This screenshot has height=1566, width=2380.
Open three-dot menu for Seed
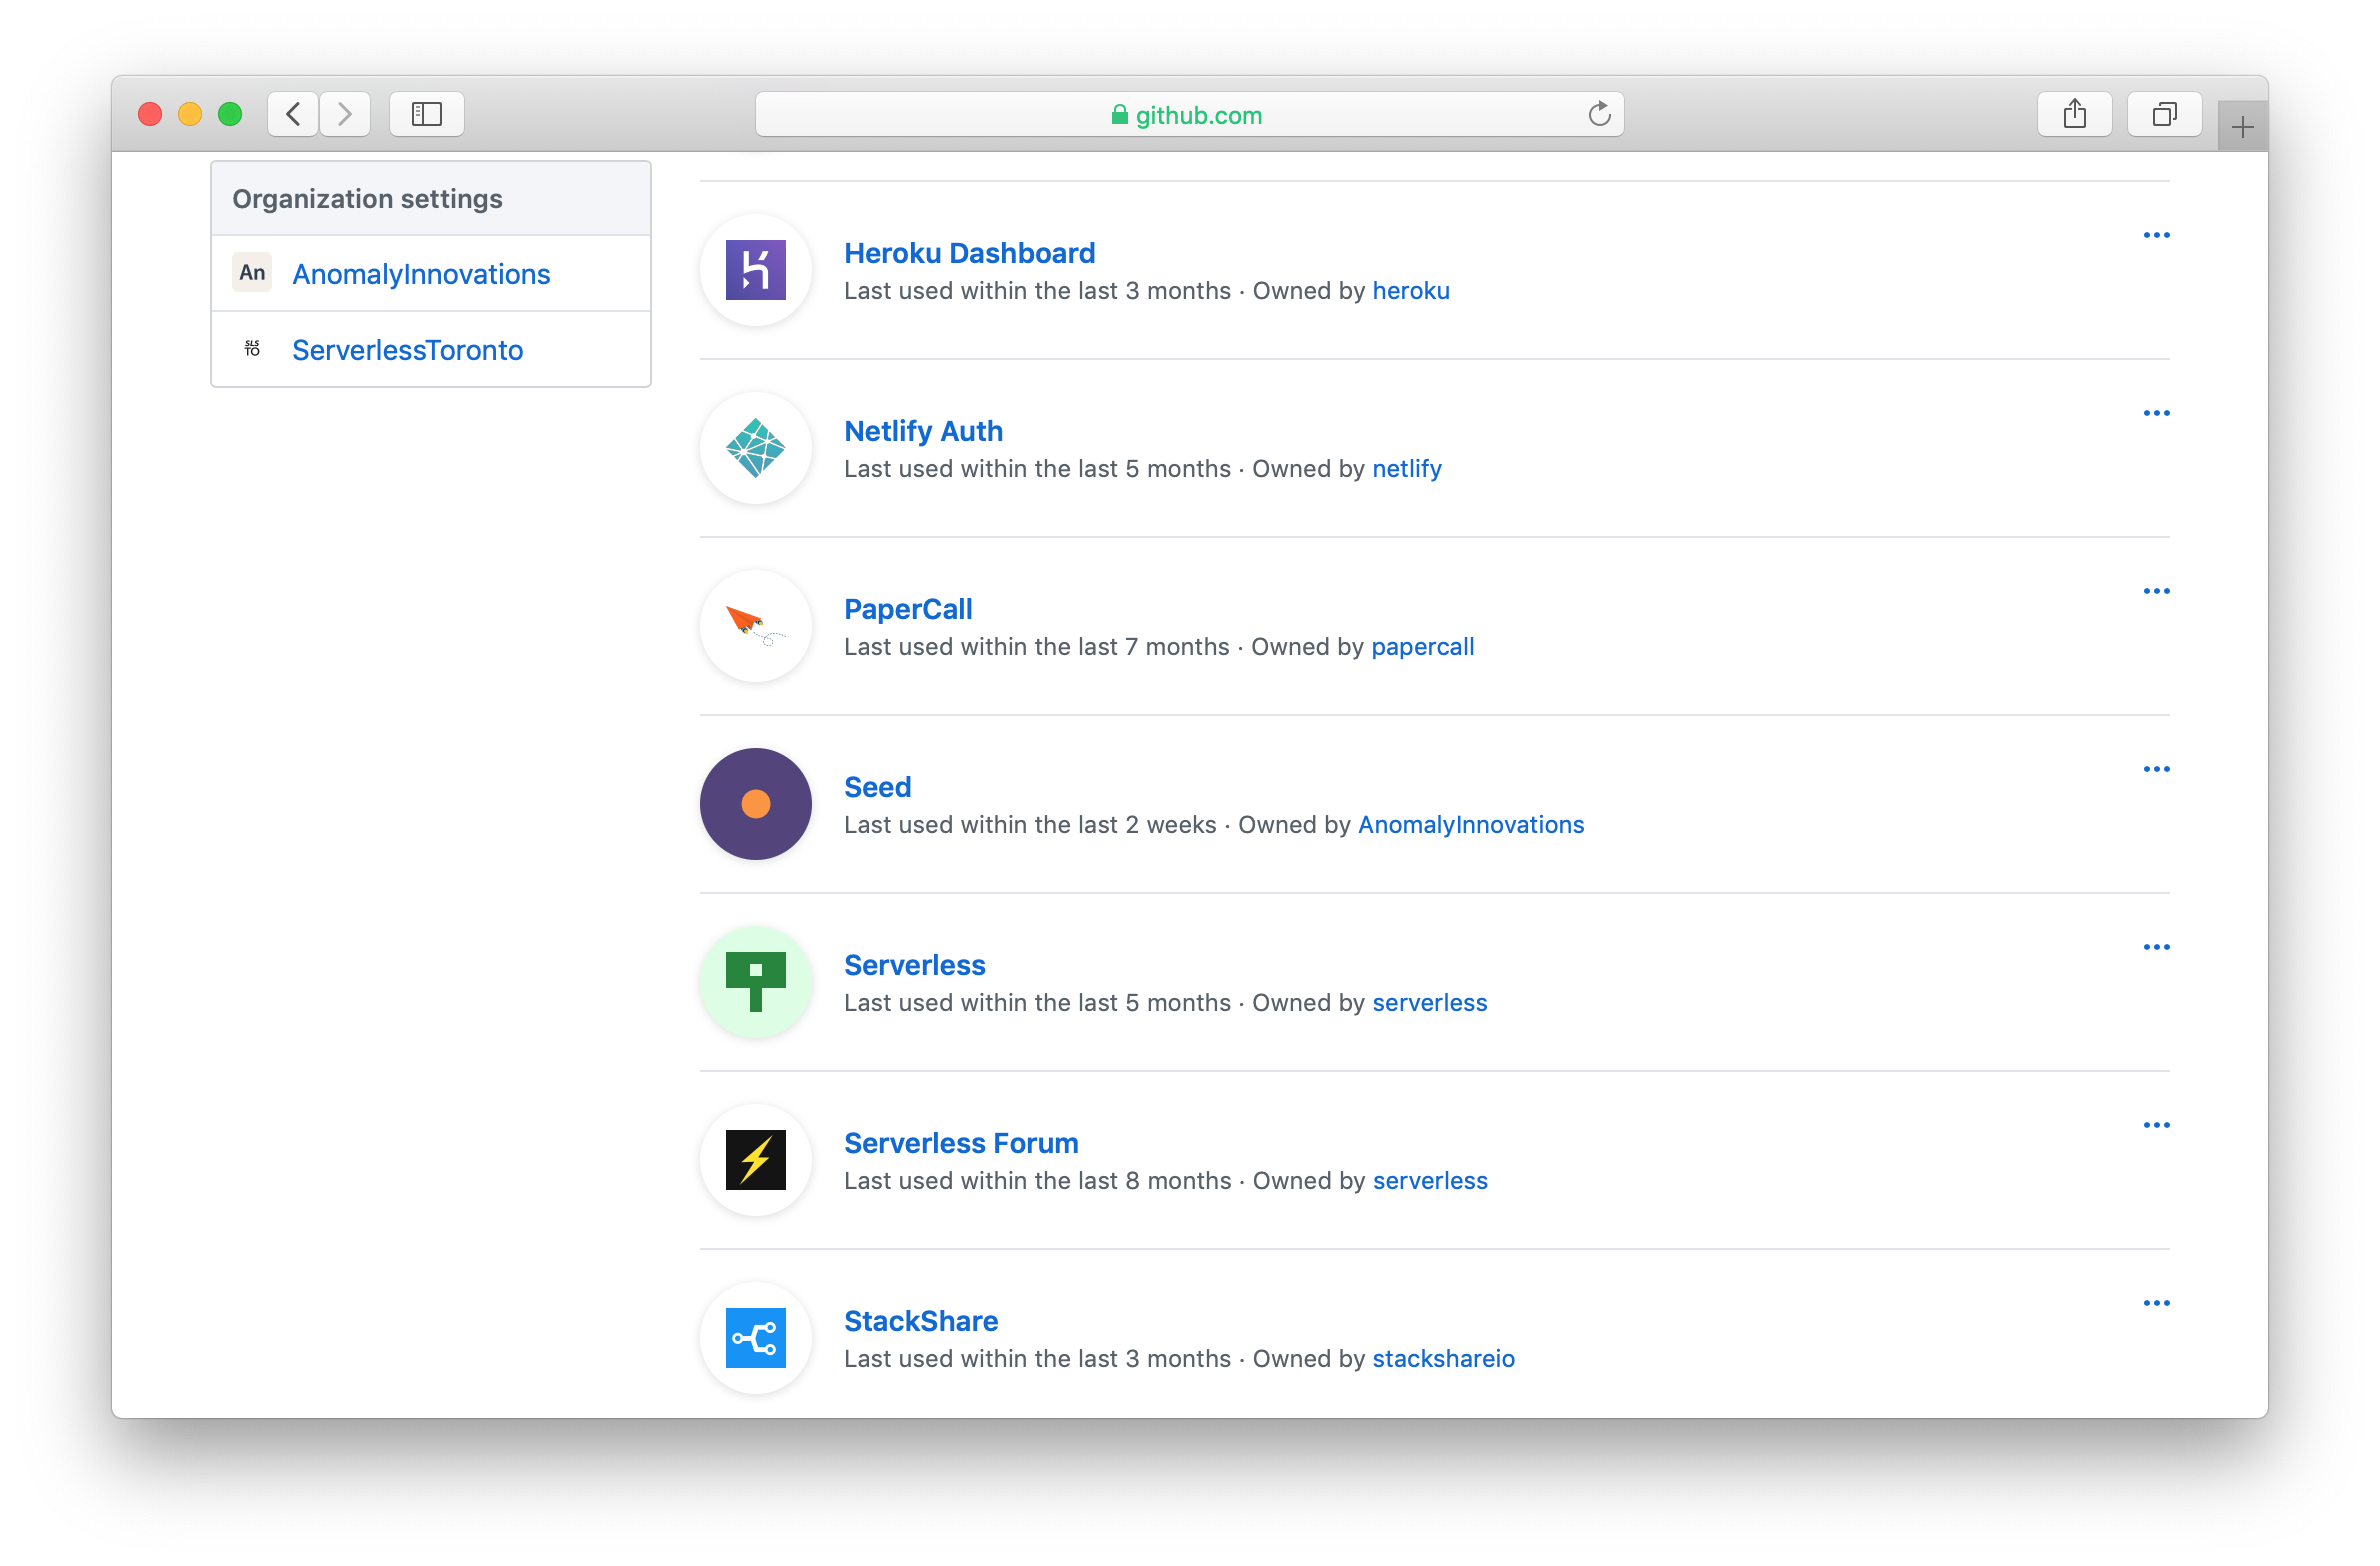point(2156,770)
